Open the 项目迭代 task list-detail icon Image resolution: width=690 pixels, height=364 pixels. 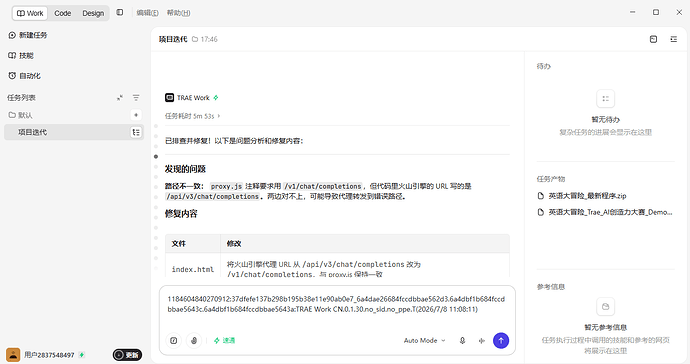136,132
